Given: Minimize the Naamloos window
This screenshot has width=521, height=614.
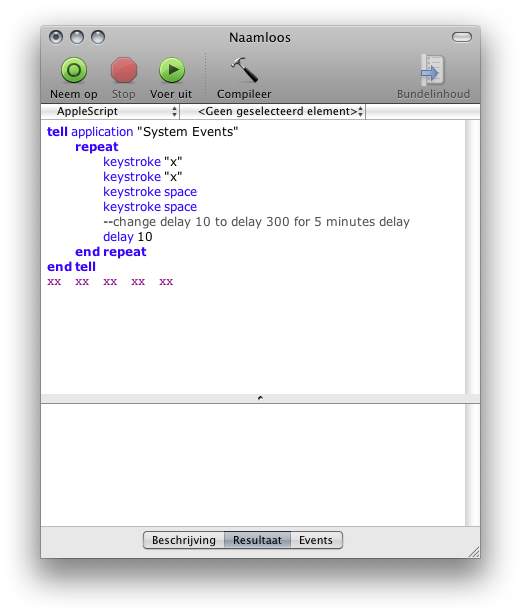Looking at the screenshot, I should [77, 37].
